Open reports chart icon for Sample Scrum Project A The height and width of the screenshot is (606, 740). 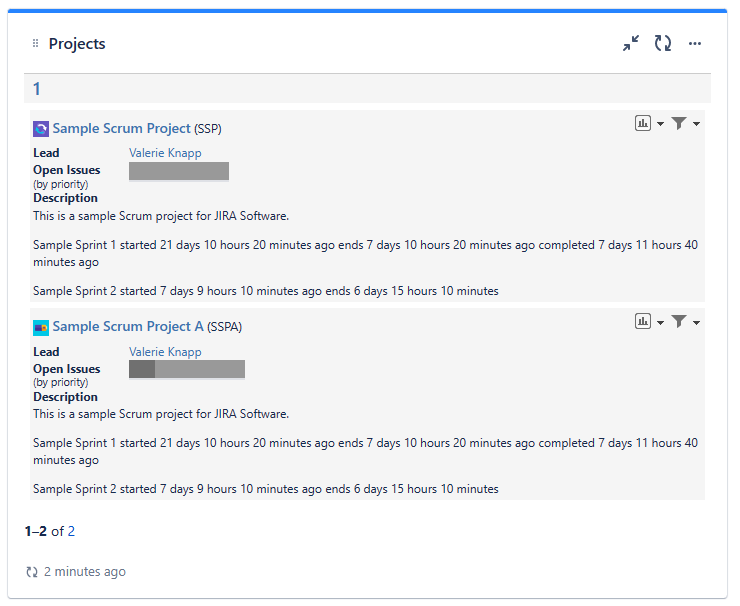point(643,321)
